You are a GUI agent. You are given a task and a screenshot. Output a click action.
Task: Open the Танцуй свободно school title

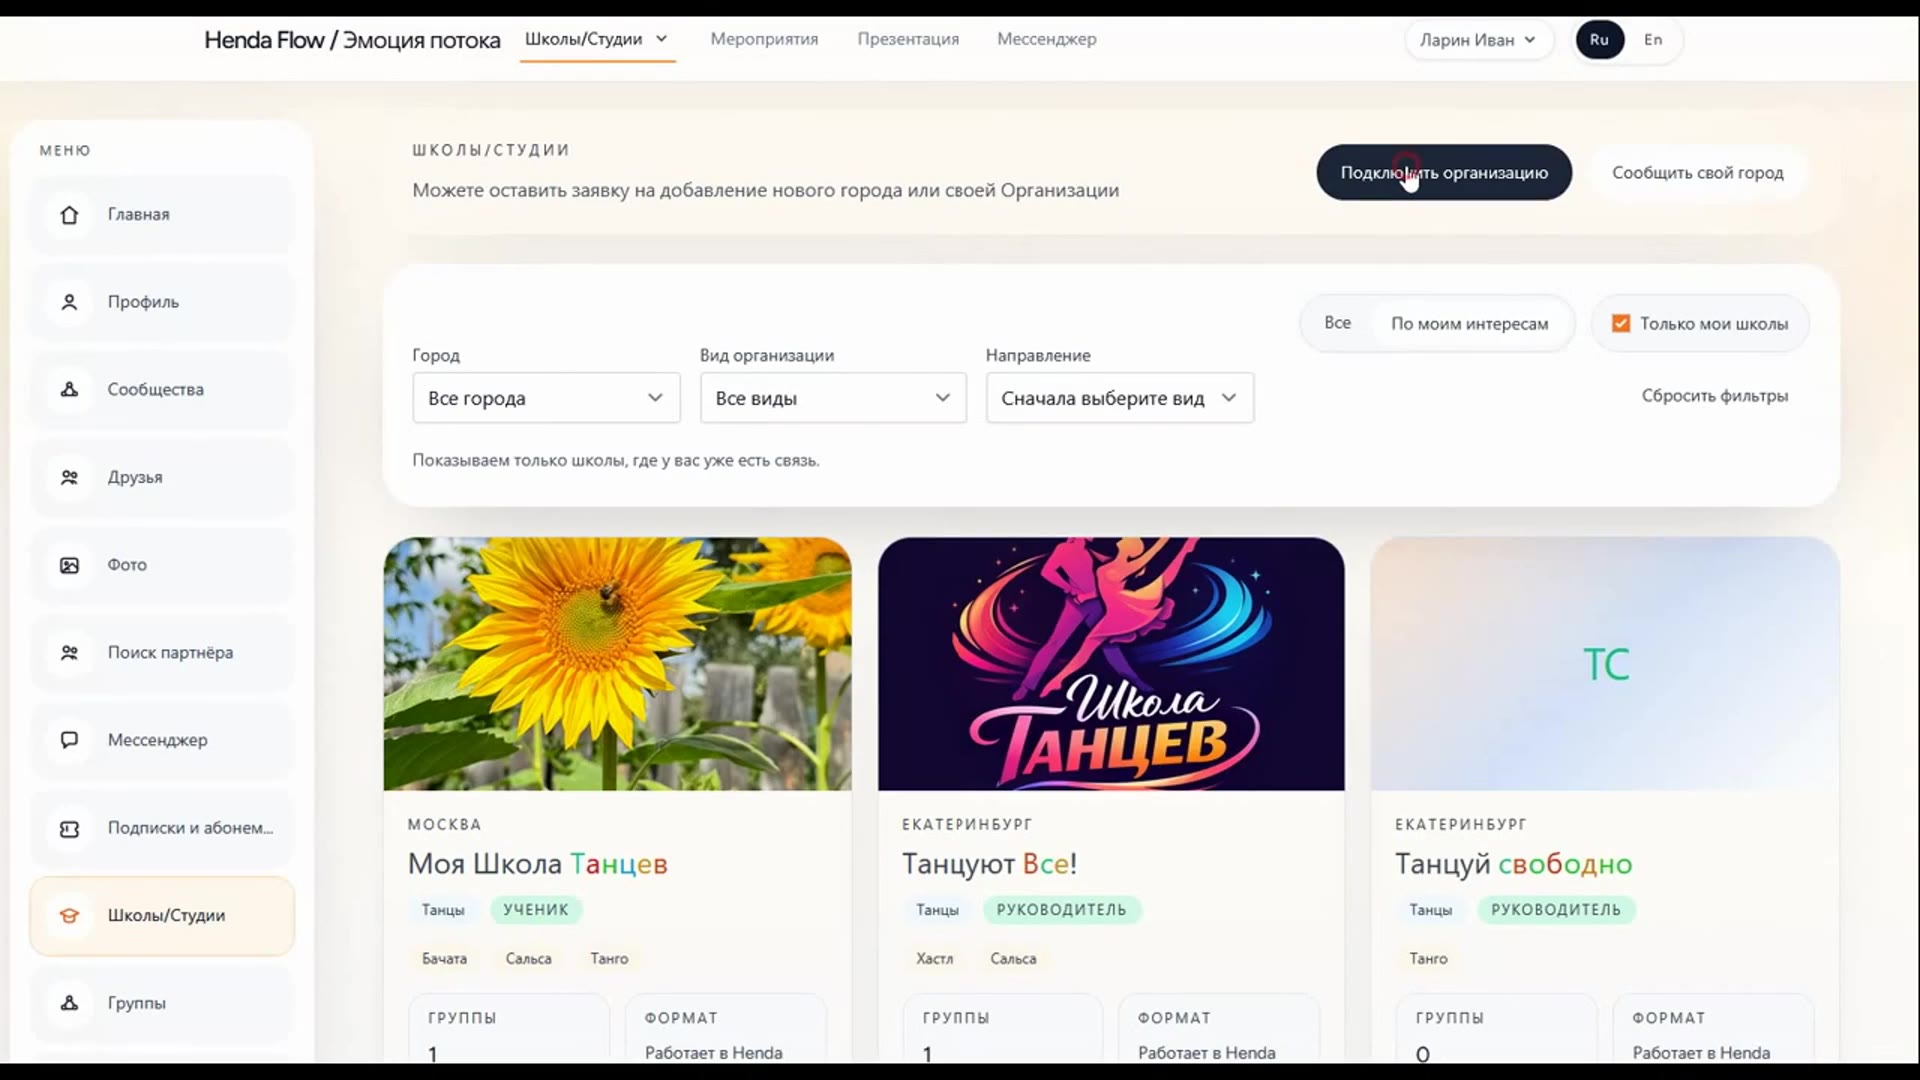click(x=1513, y=864)
